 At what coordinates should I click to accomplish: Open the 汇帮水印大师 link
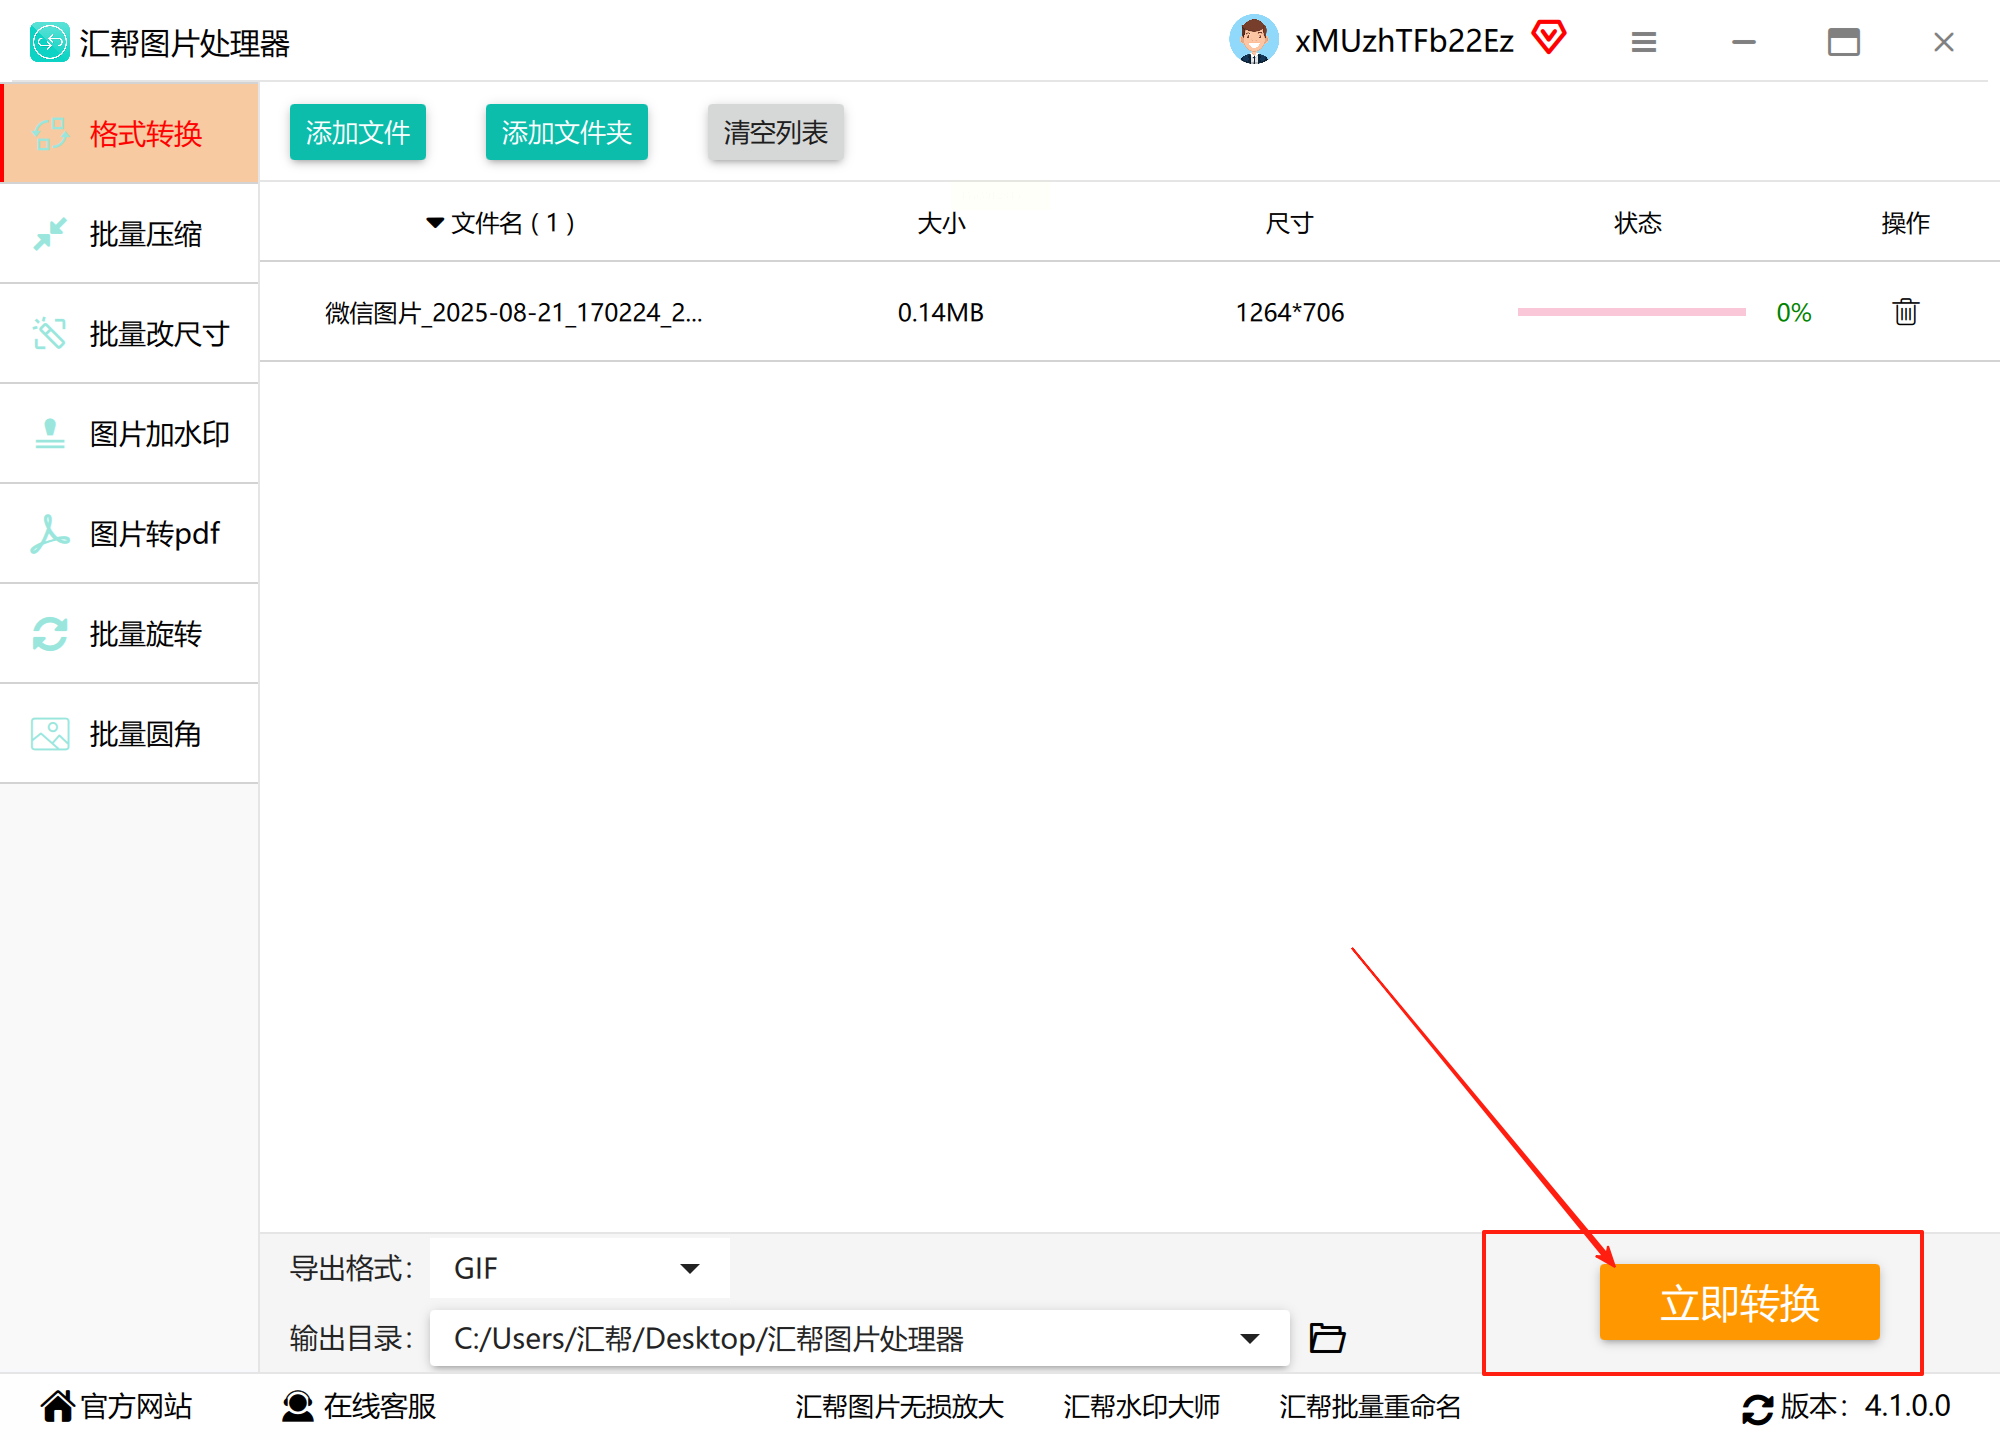point(1141,1406)
